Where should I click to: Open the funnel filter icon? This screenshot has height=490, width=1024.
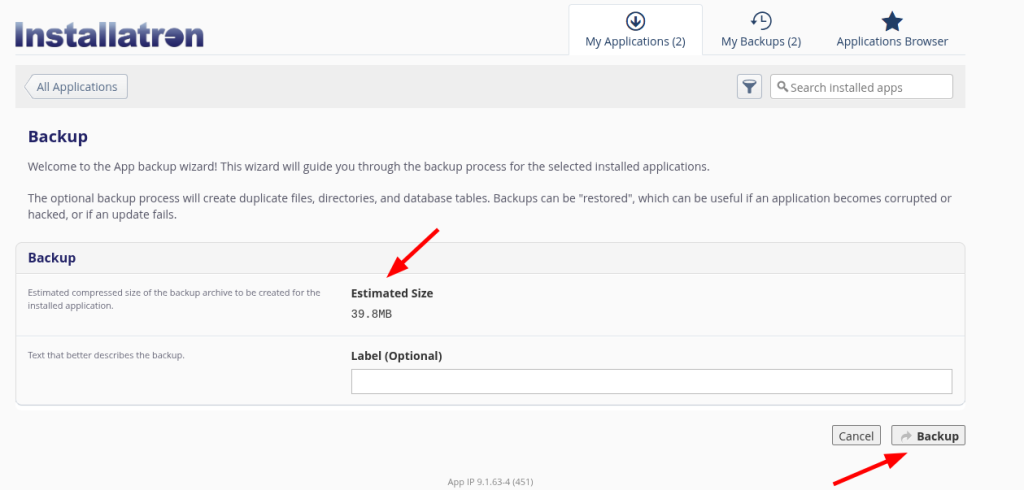click(750, 87)
